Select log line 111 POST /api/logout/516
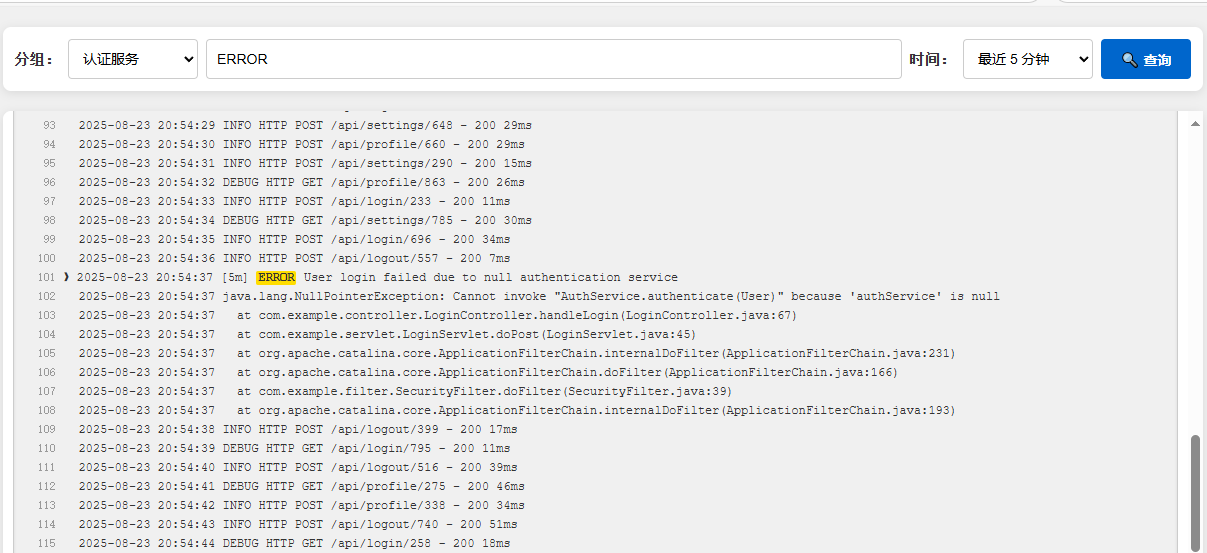 coord(298,467)
